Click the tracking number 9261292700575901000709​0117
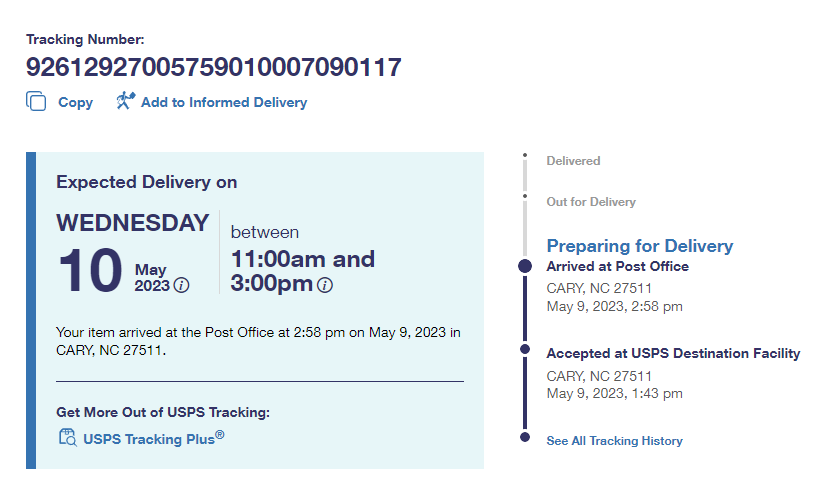This screenshot has height=483, width=824. [214, 68]
